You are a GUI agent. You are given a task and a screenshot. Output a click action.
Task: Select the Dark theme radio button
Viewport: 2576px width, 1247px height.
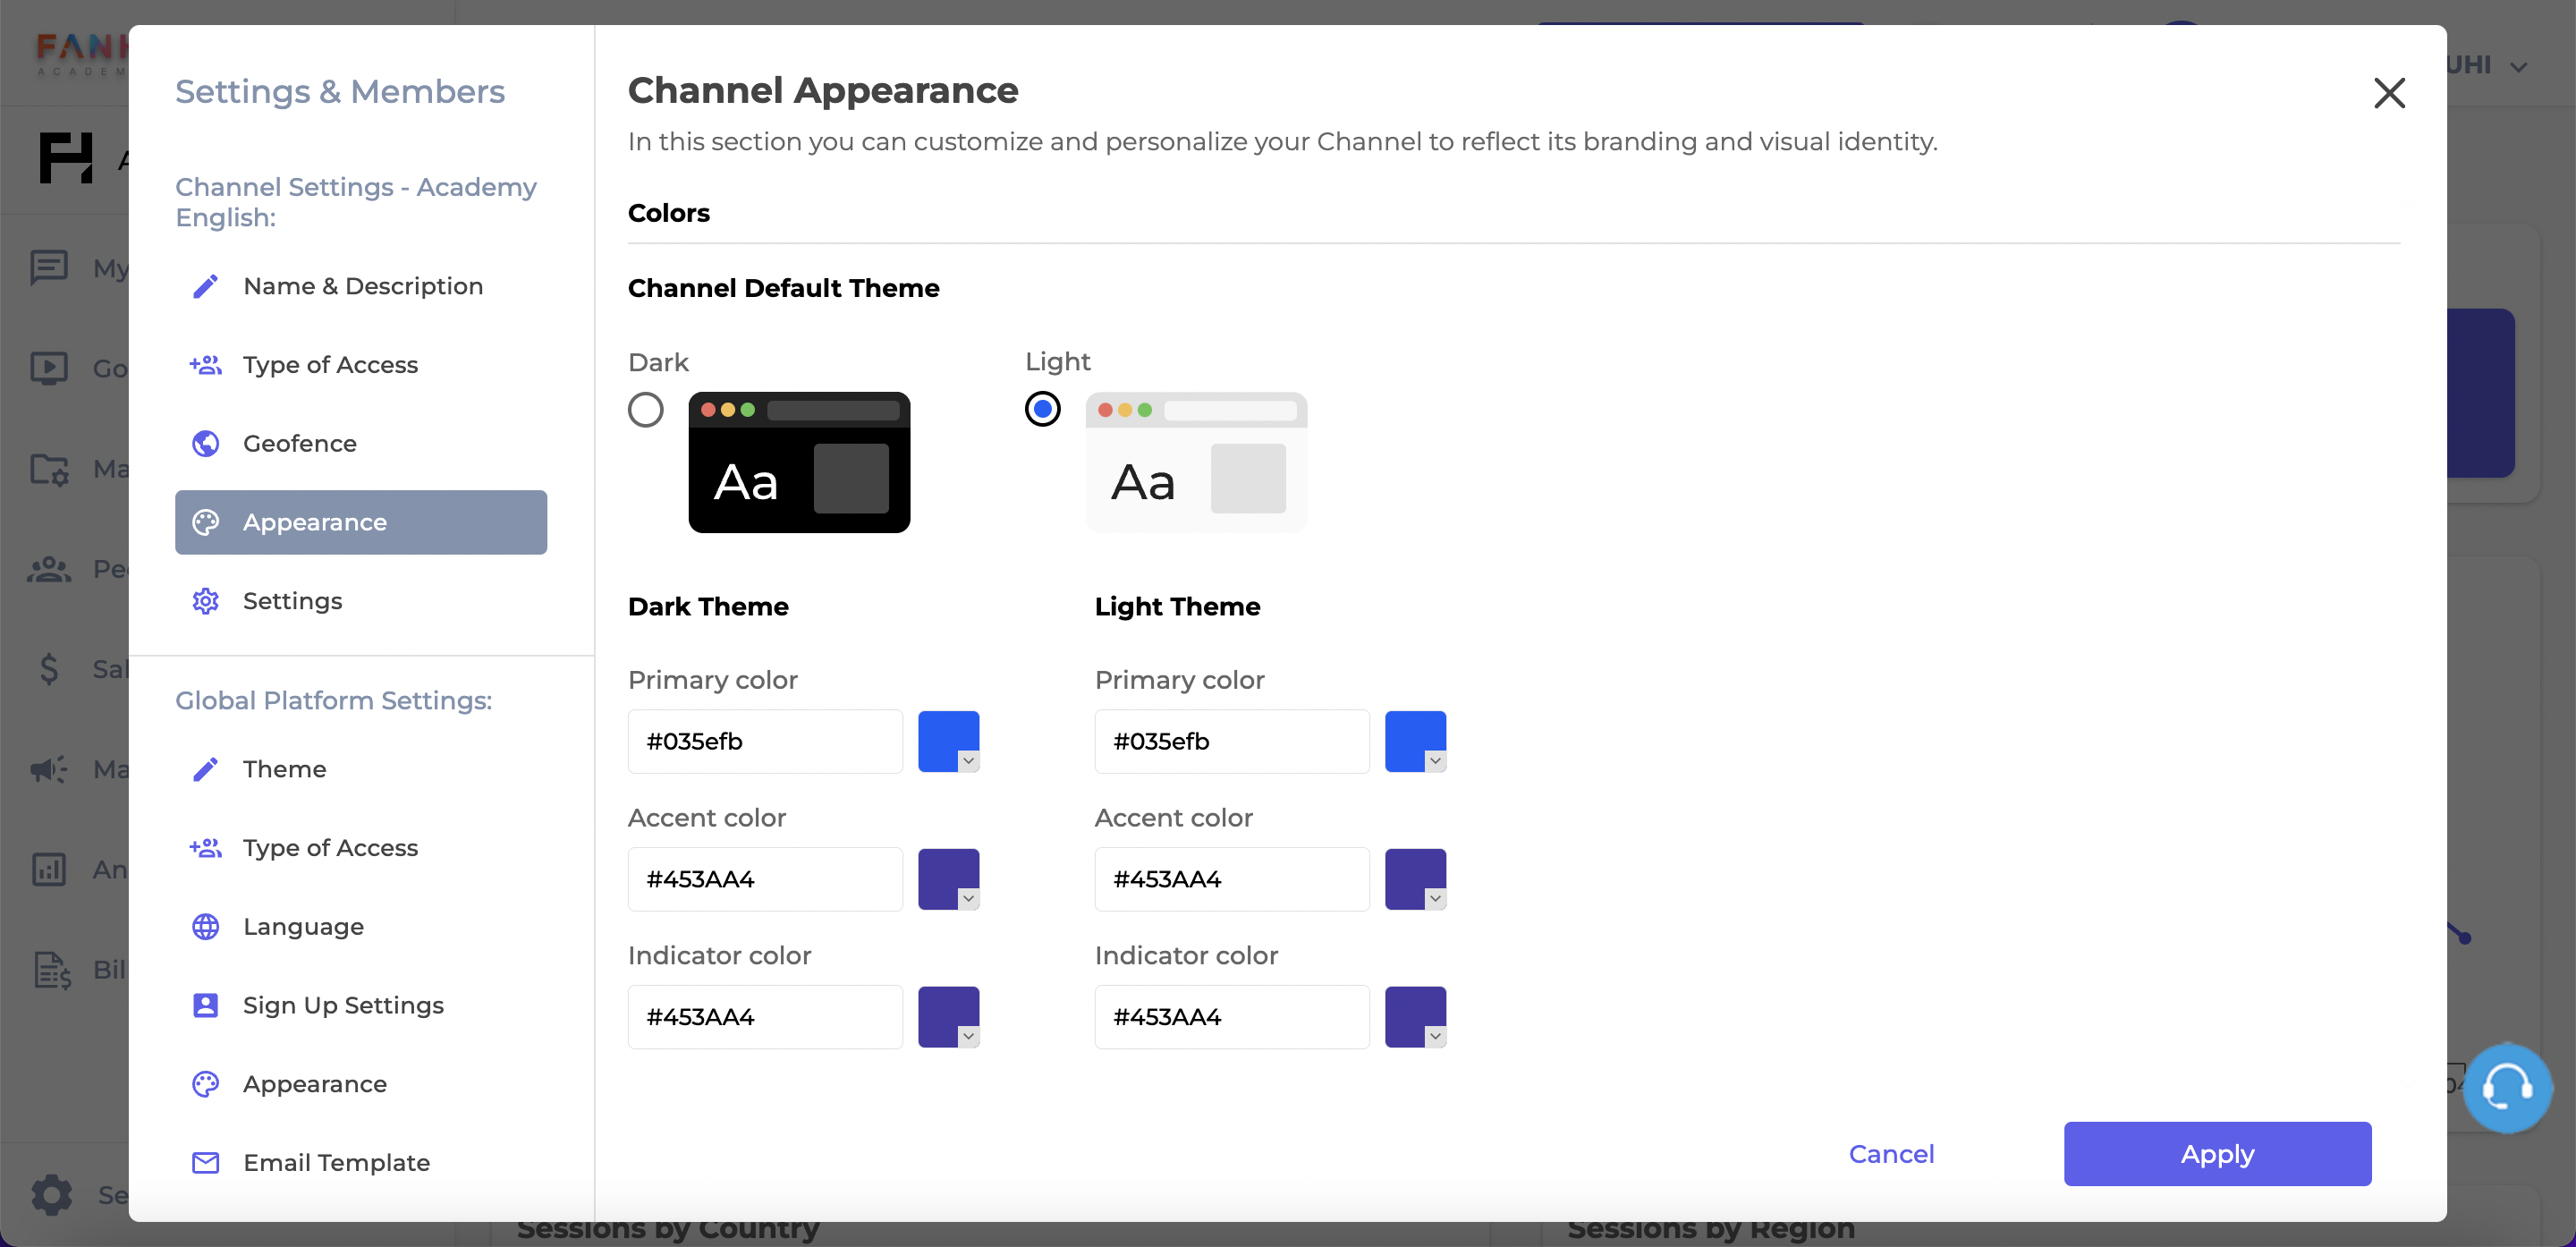pos(646,409)
